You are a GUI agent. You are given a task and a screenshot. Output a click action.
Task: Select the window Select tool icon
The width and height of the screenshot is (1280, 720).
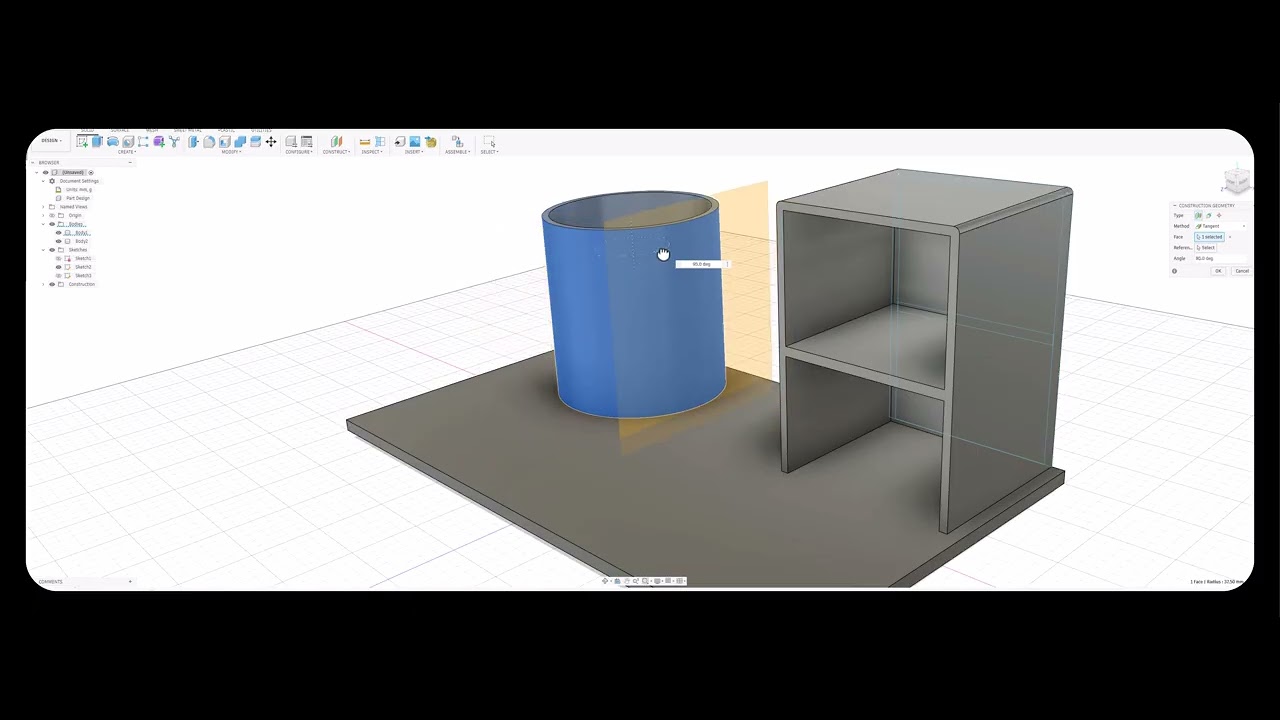tap(489, 142)
